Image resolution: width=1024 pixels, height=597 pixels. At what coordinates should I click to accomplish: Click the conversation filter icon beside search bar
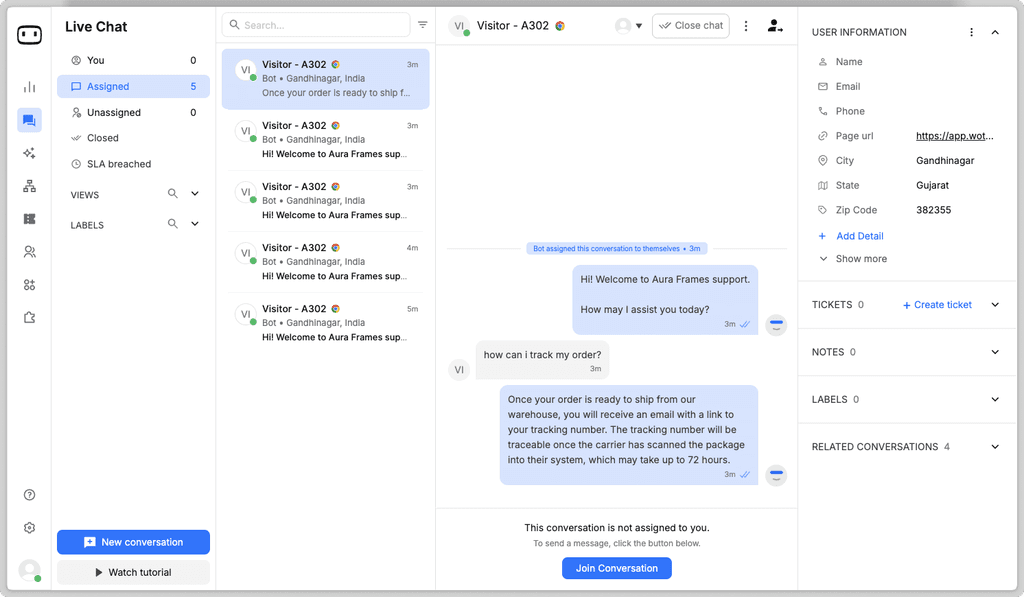[x=422, y=24]
